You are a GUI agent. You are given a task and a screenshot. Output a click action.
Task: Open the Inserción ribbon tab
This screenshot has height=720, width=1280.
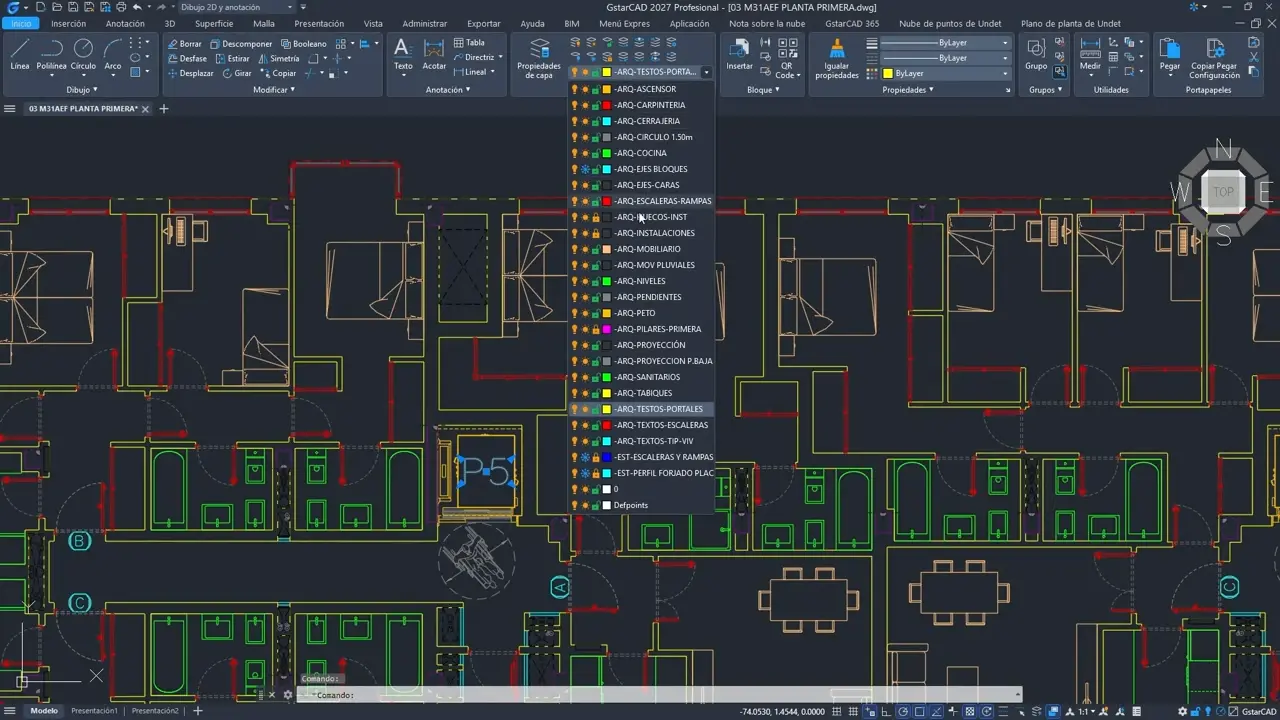68,23
